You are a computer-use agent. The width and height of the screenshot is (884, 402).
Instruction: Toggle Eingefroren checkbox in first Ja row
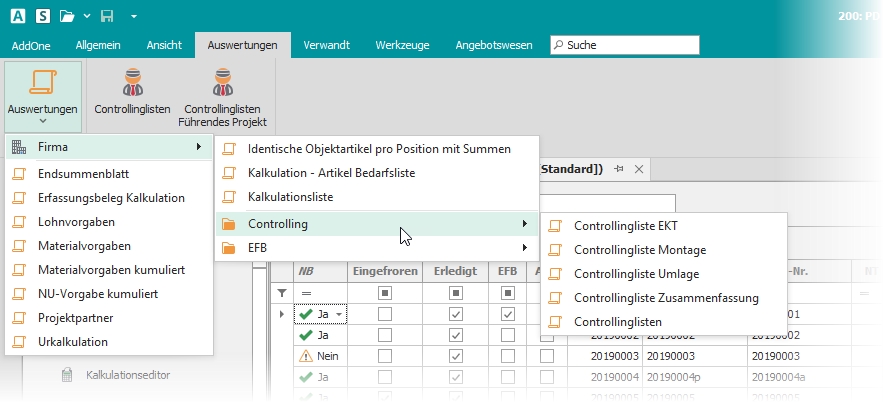click(x=385, y=314)
